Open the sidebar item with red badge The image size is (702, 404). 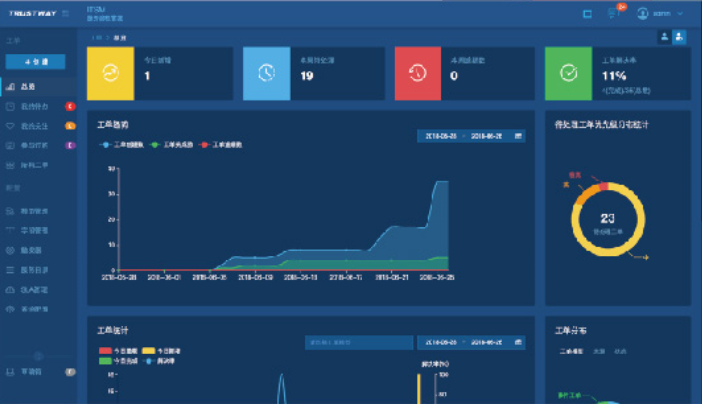(35, 106)
